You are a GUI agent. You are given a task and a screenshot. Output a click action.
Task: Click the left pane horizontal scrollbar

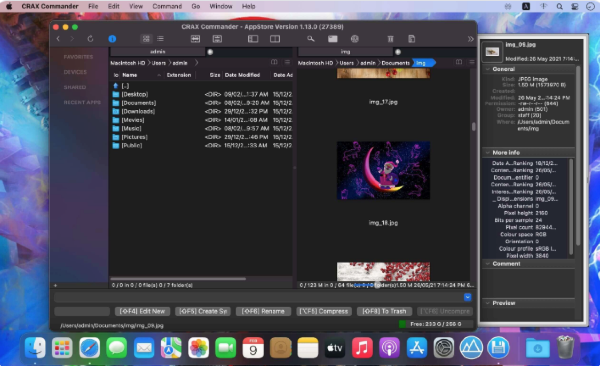(x=178, y=279)
